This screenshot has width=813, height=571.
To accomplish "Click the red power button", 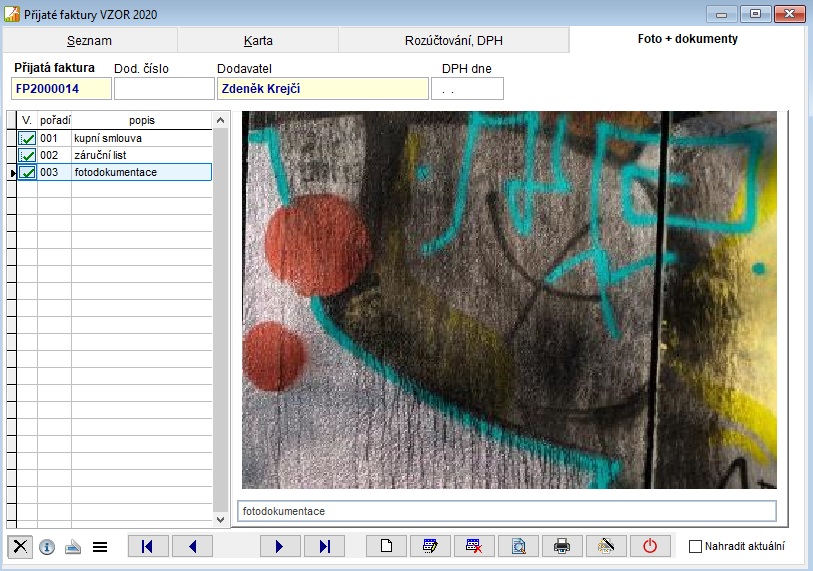I will [x=650, y=546].
